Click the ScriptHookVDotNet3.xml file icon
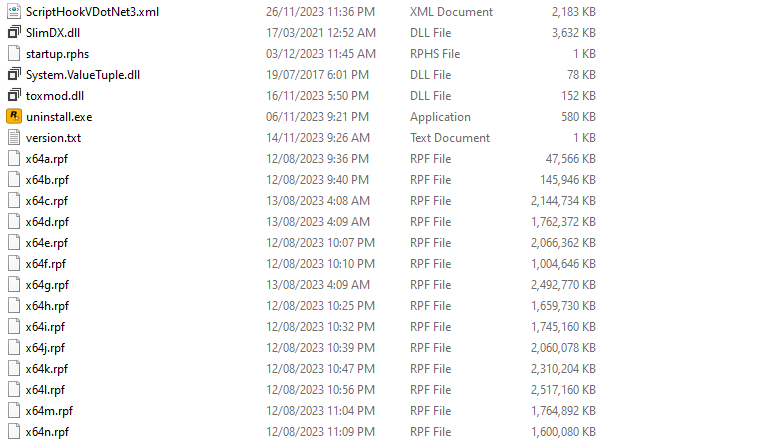 click(x=14, y=12)
